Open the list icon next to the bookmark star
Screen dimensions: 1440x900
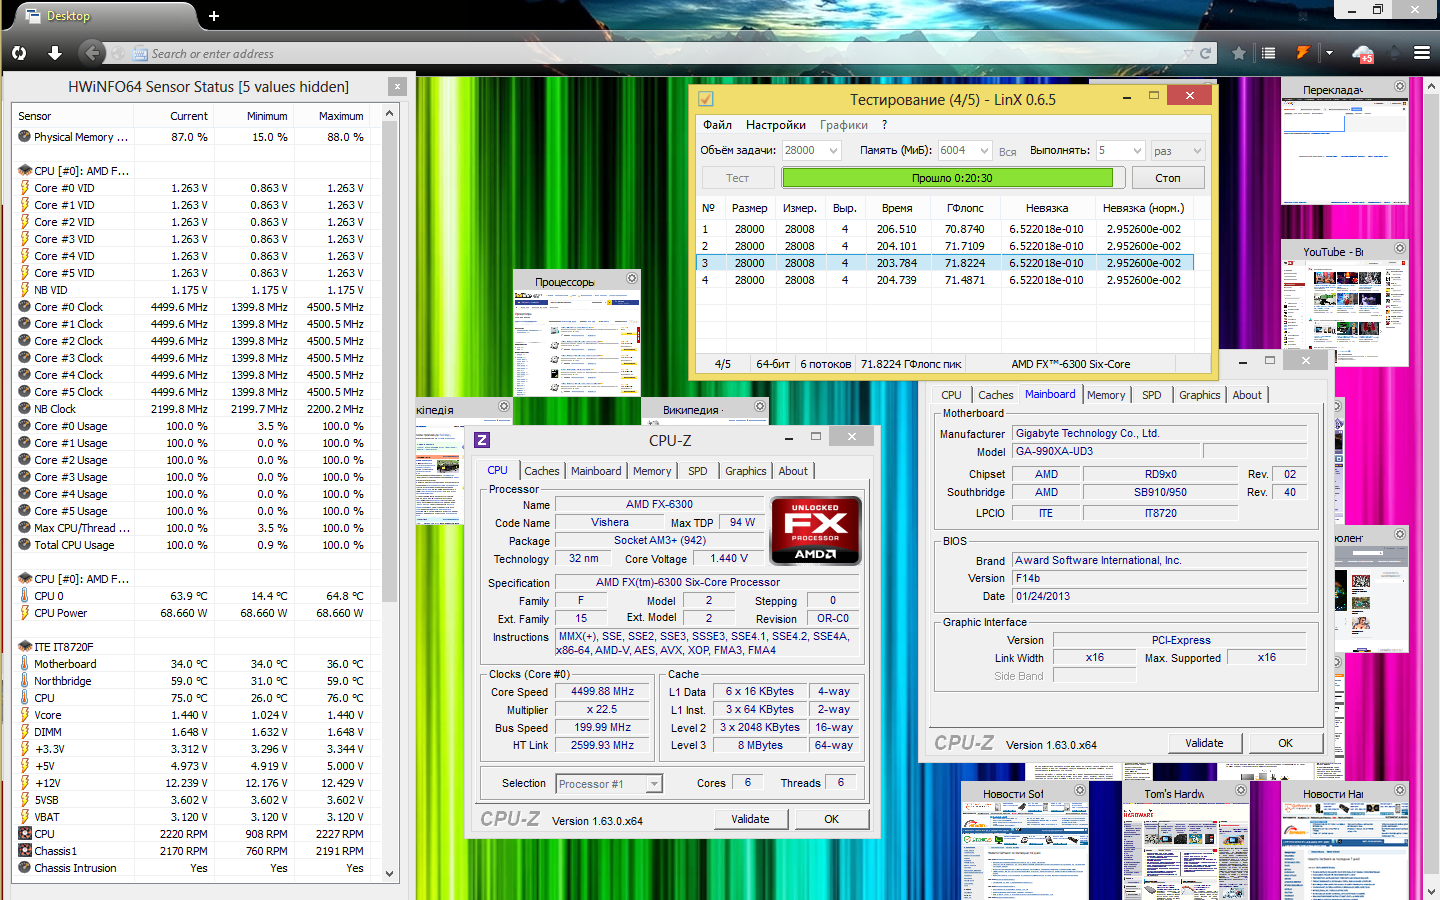pyautogui.click(x=1268, y=53)
